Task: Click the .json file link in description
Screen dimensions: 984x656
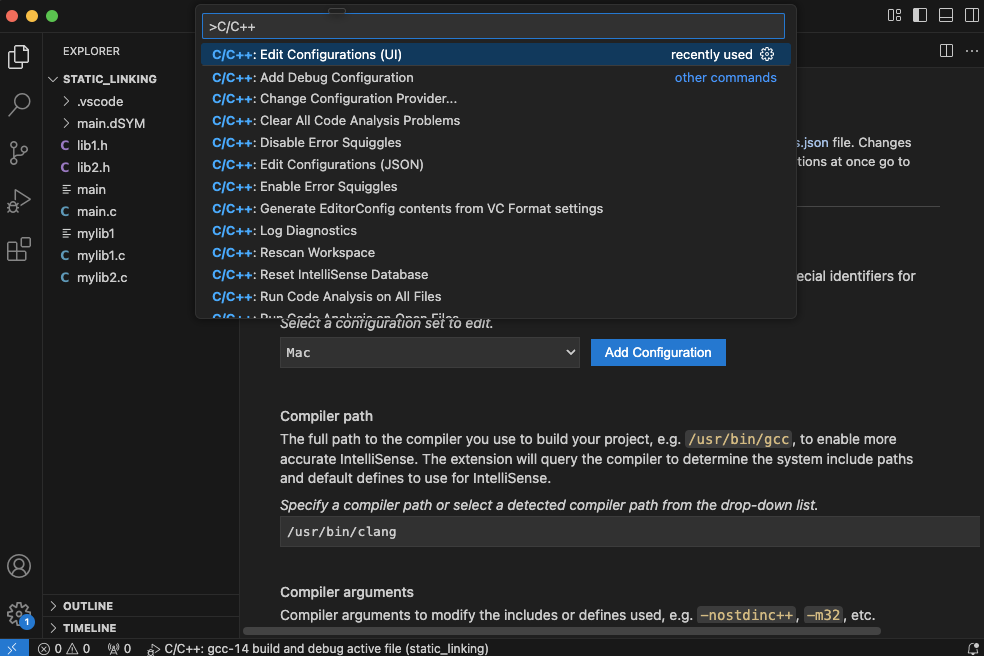Action: 813,142
